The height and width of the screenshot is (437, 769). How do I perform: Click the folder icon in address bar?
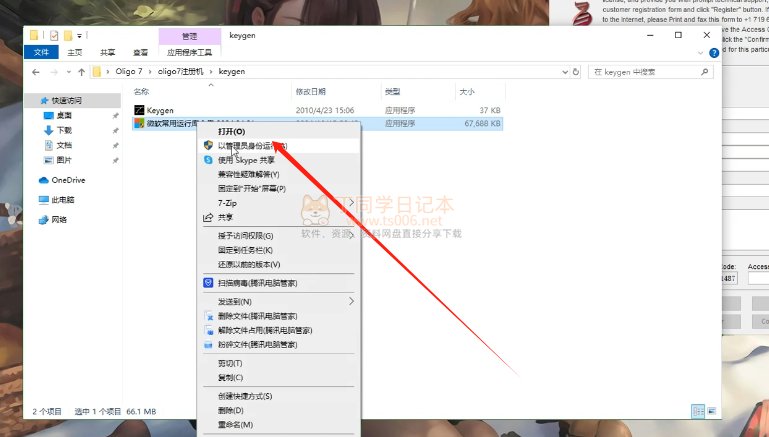(97, 72)
